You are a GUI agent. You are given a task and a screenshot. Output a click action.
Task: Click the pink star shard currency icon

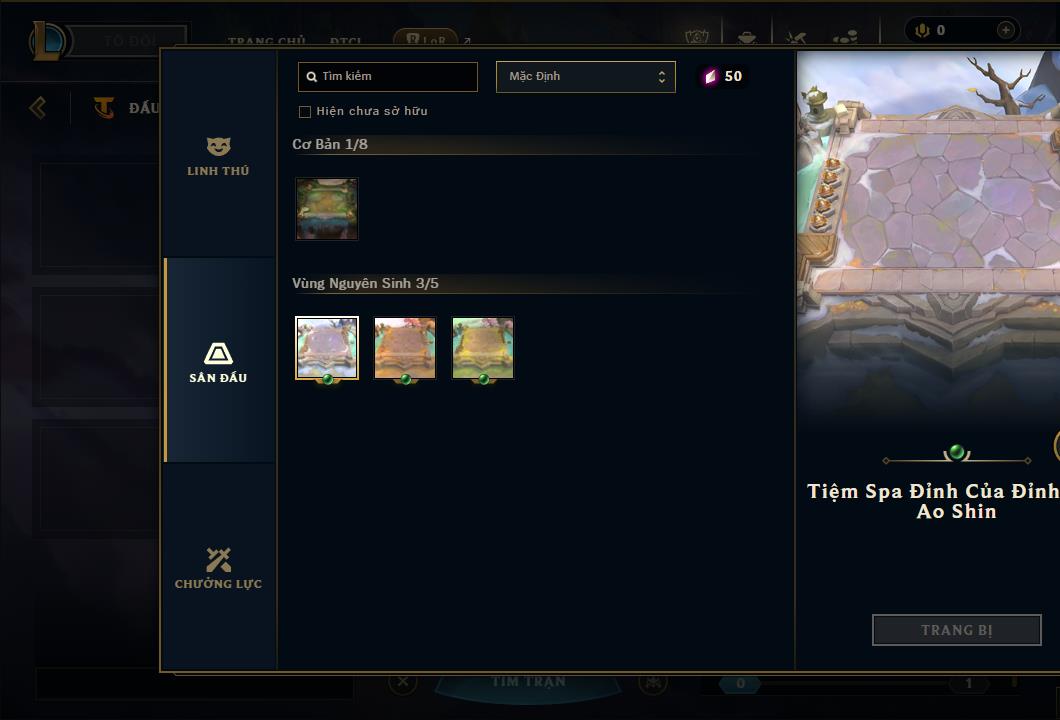coord(710,76)
